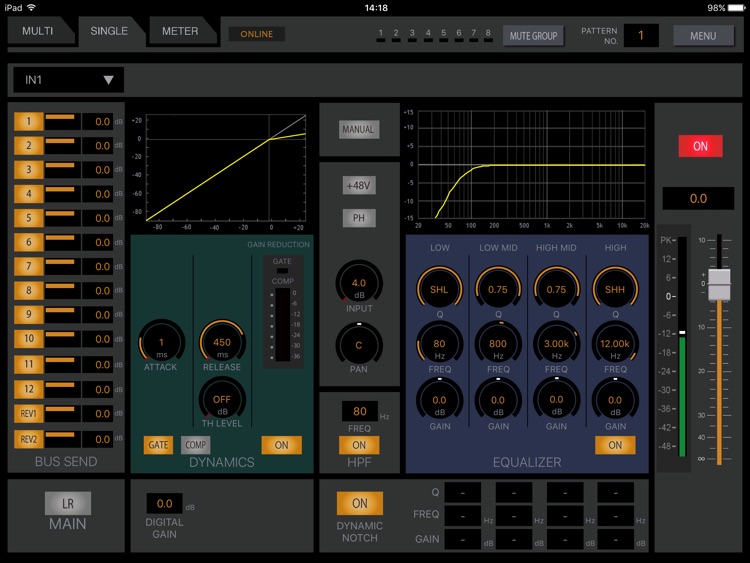This screenshot has height=563, width=750.
Task: Toggle +48V phantom power
Action: (x=358, y=185)
